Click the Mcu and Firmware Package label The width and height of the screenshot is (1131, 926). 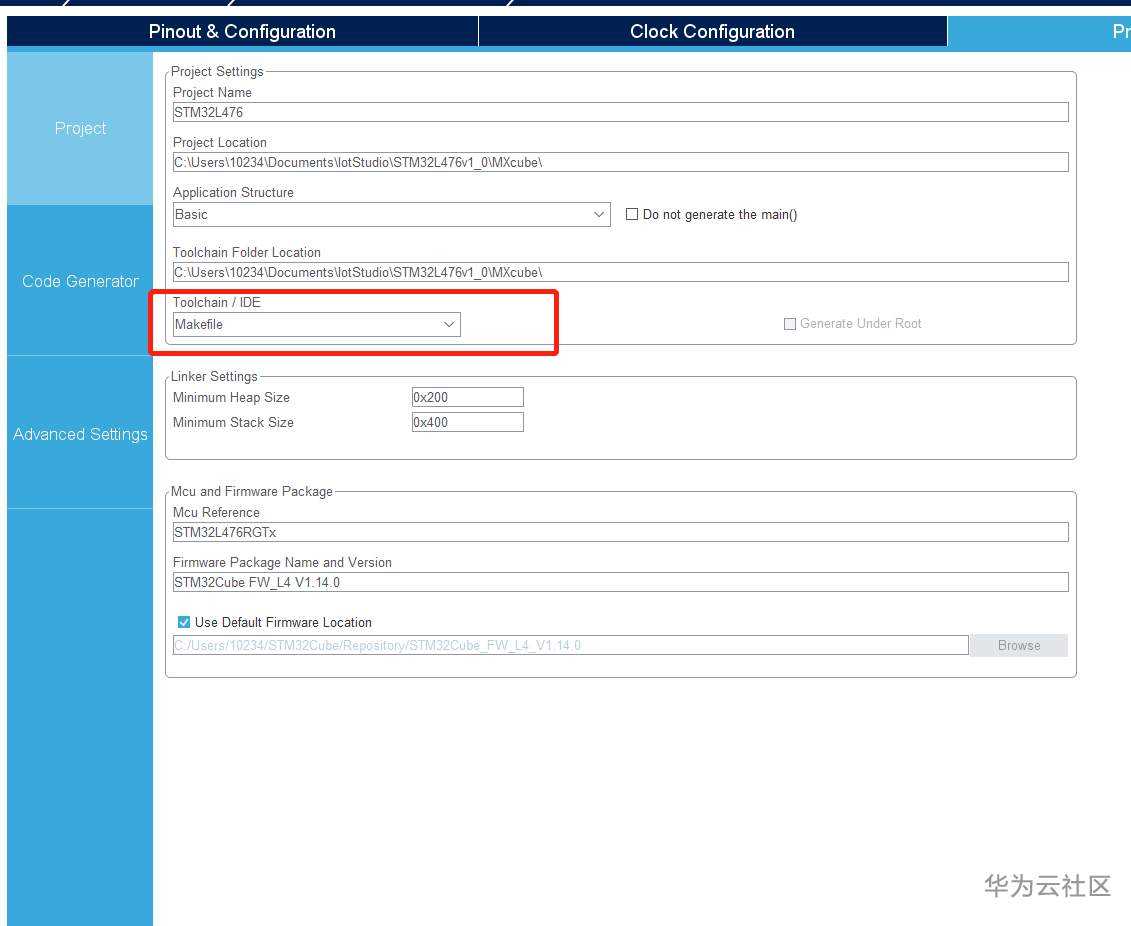click(252, 491)
